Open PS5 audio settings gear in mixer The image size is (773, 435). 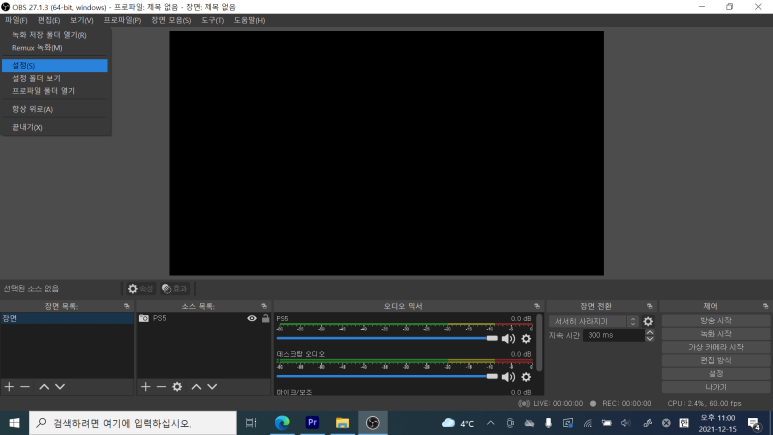coord(526,339)
